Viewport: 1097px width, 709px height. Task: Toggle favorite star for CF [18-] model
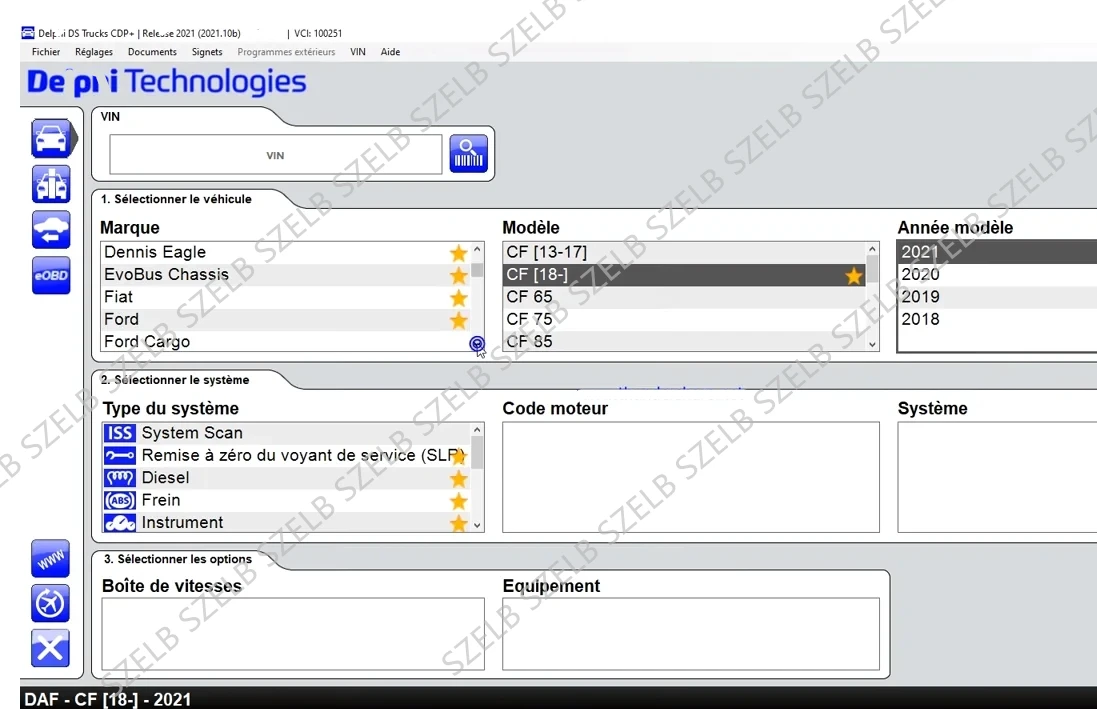point(854,275)
